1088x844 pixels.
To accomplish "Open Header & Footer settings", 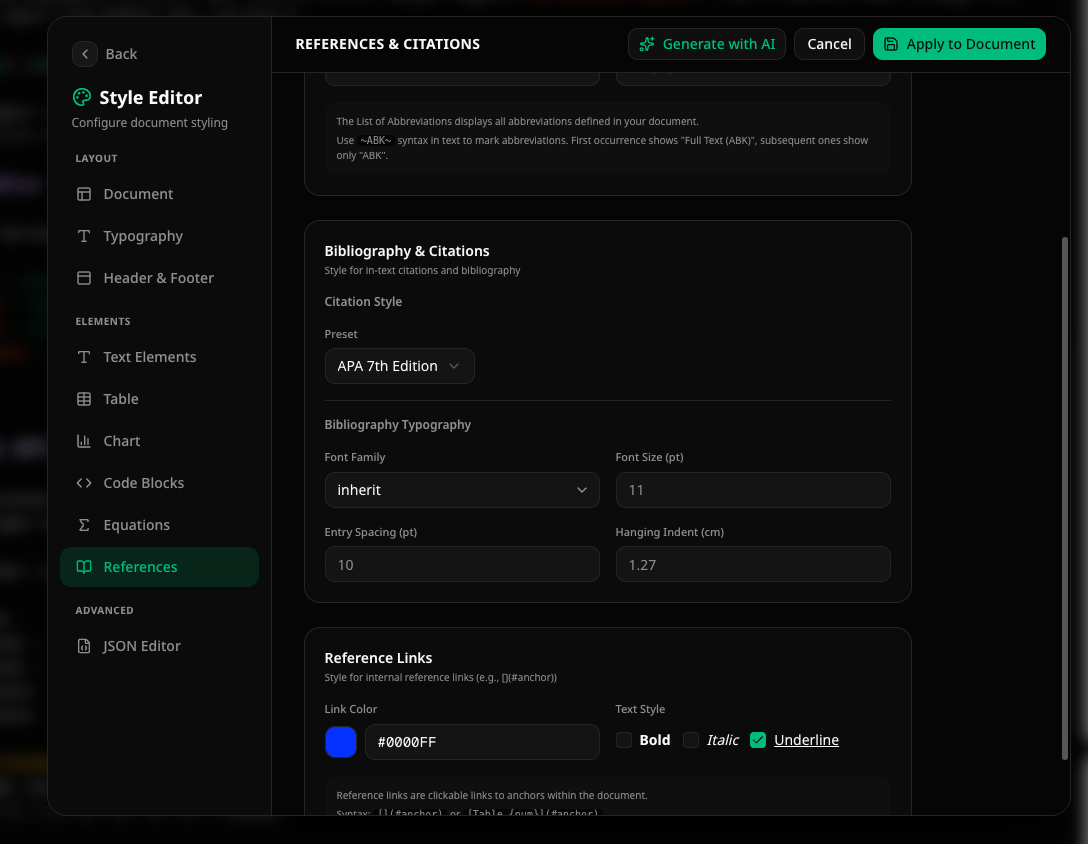I will point(160,278).
